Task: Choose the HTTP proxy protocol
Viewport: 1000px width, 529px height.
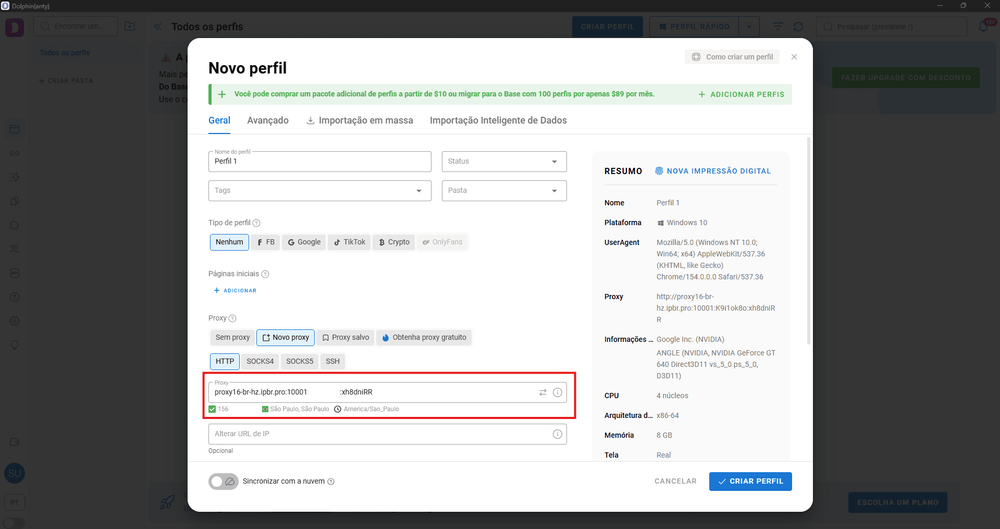Action: click(x=224, y=361)
